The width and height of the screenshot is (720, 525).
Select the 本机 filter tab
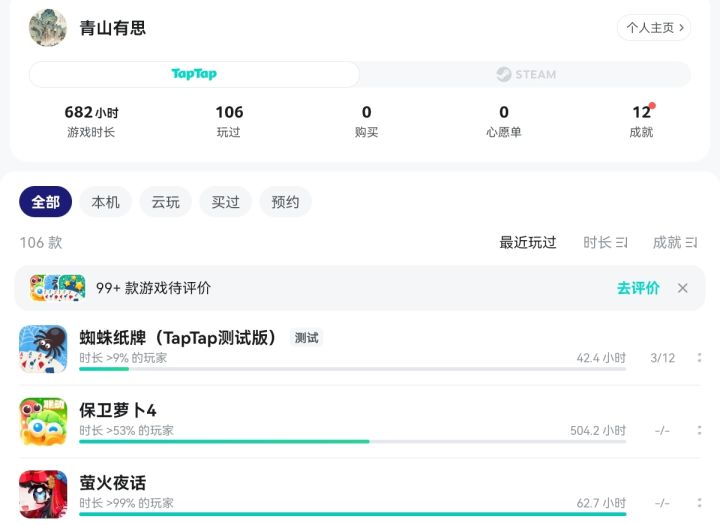tap(106, 202)
